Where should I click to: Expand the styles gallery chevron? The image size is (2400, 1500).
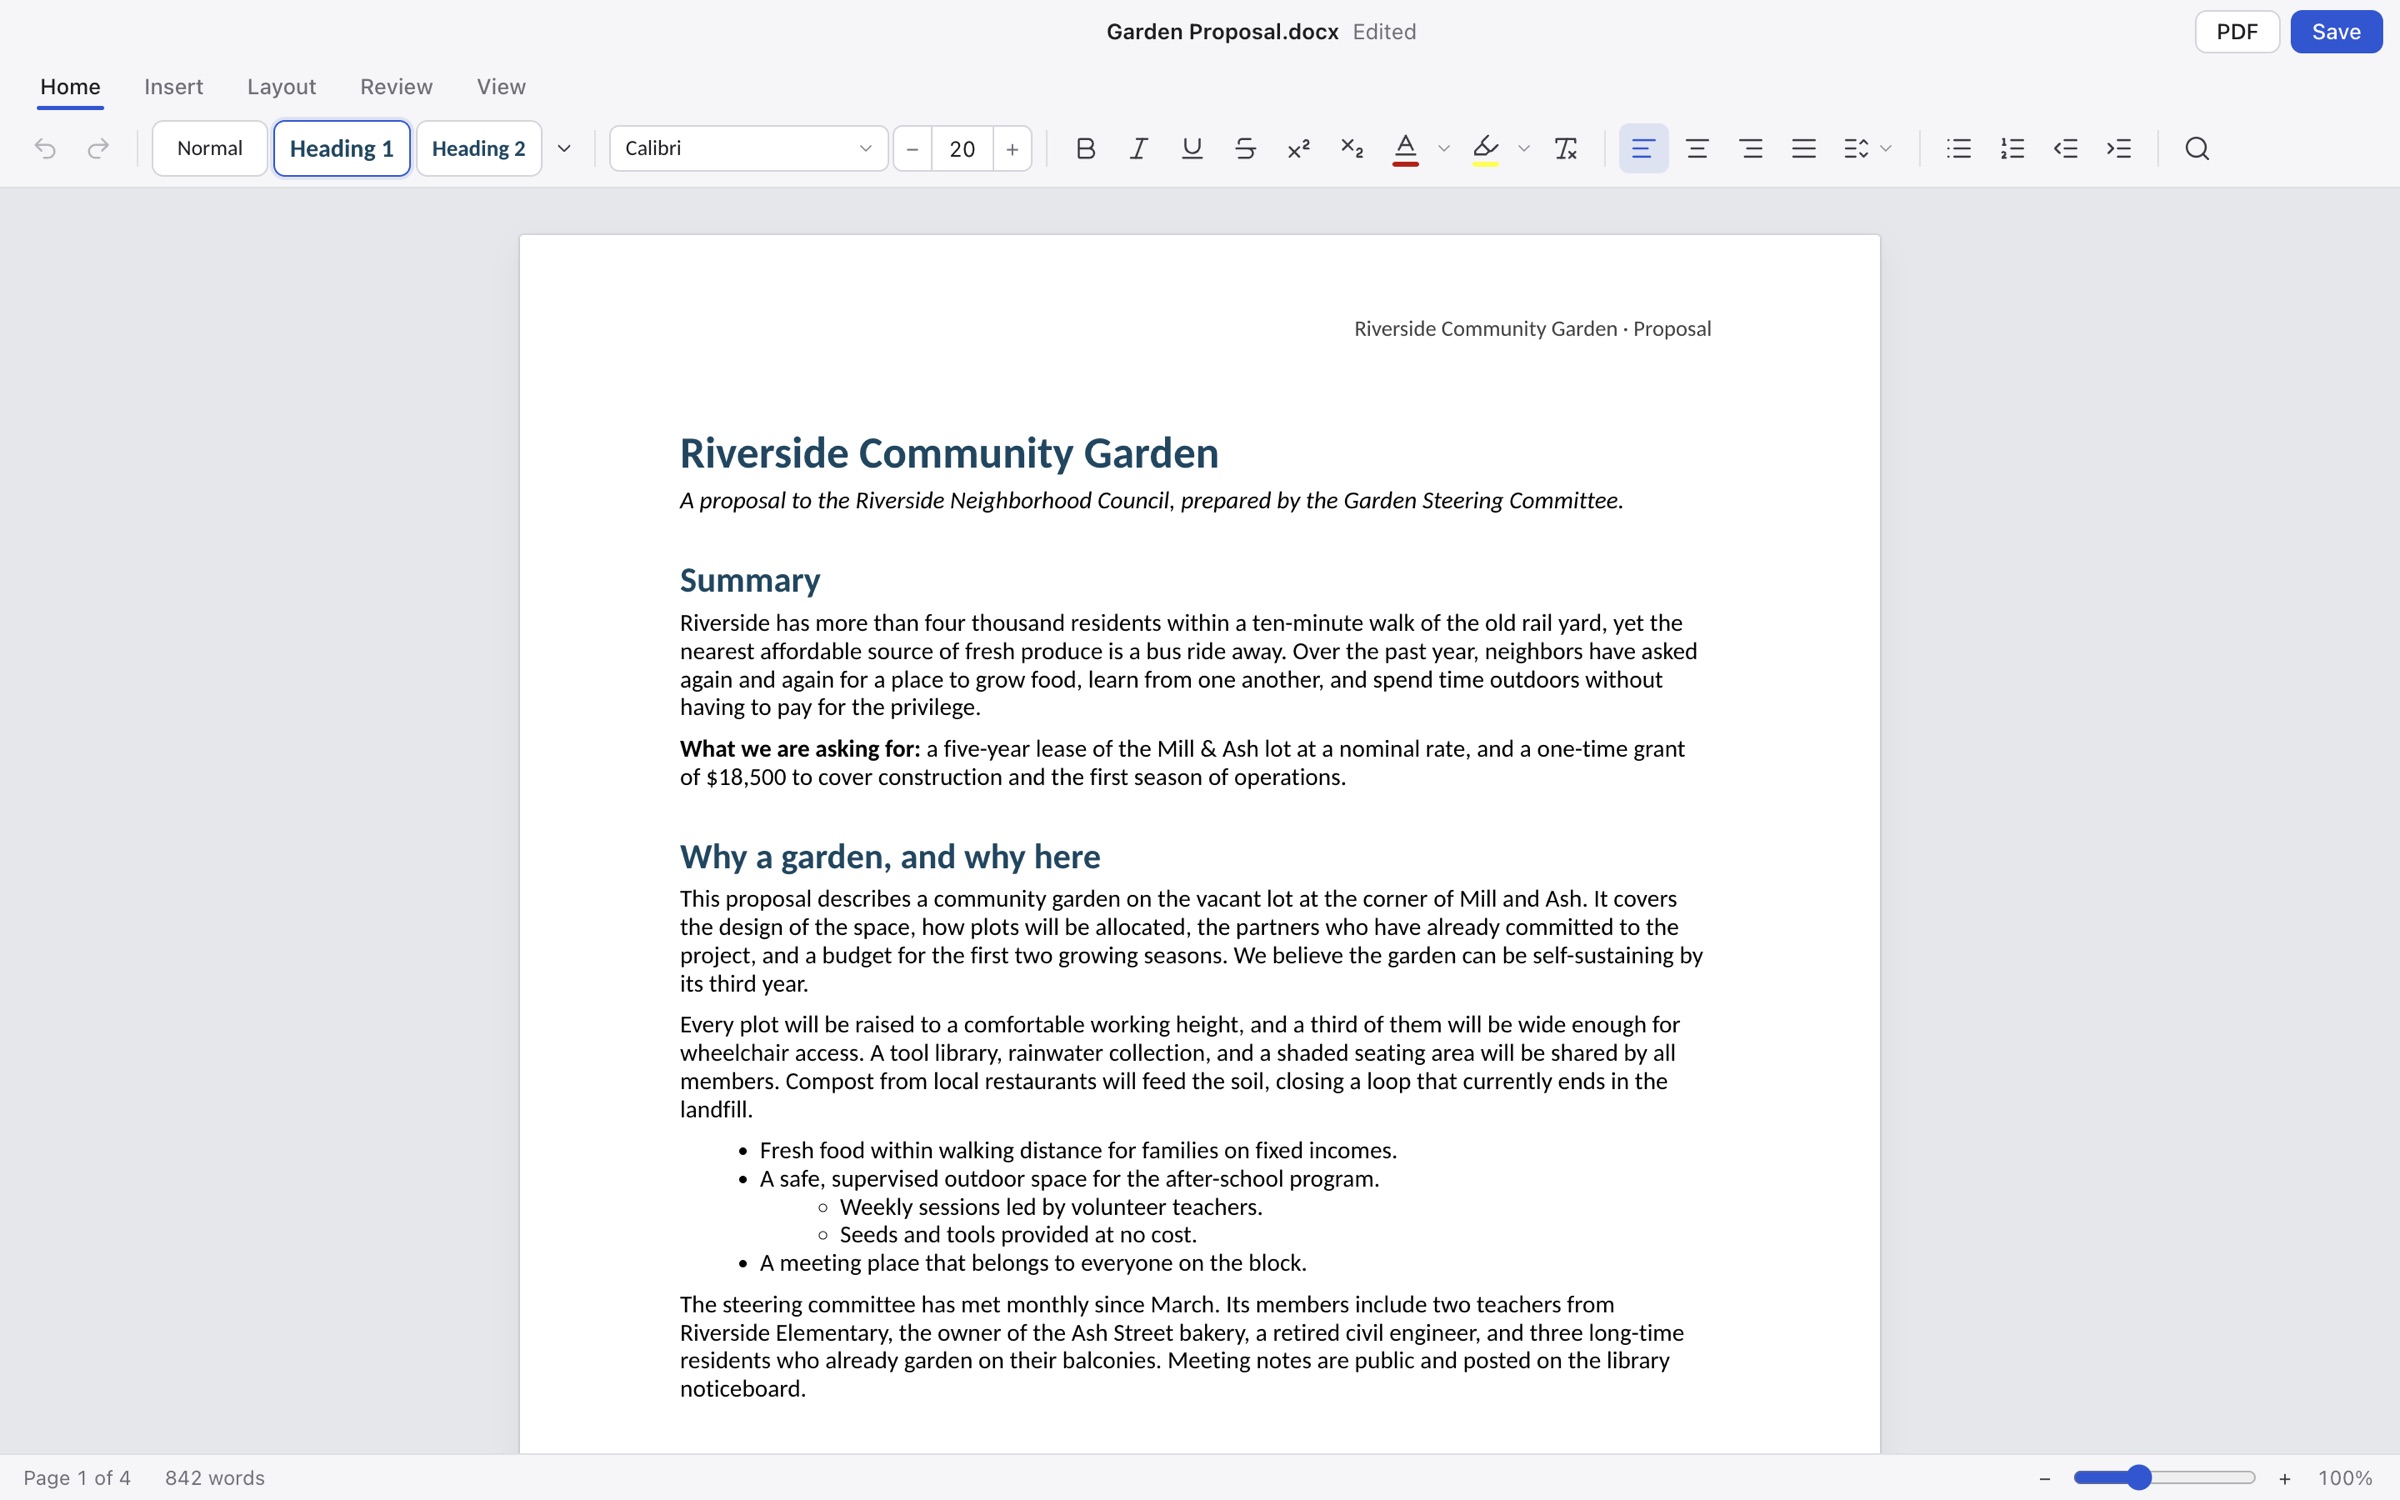[564, 148]
